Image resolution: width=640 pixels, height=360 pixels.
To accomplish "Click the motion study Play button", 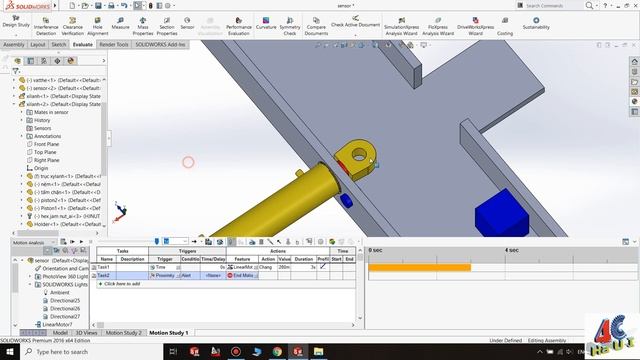I will tap(81, 242).
